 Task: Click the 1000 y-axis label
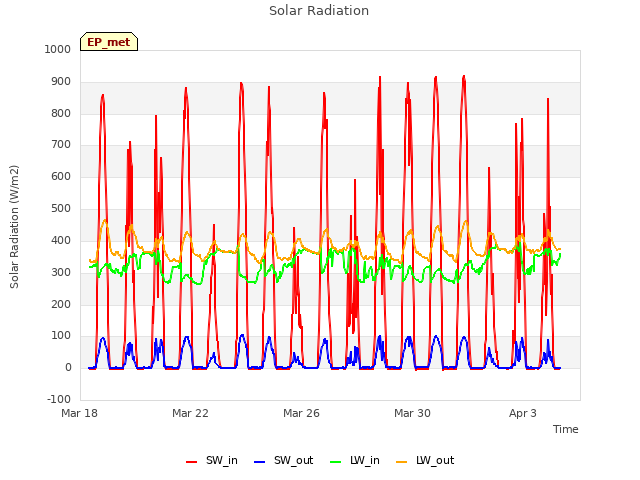(58, 49)
